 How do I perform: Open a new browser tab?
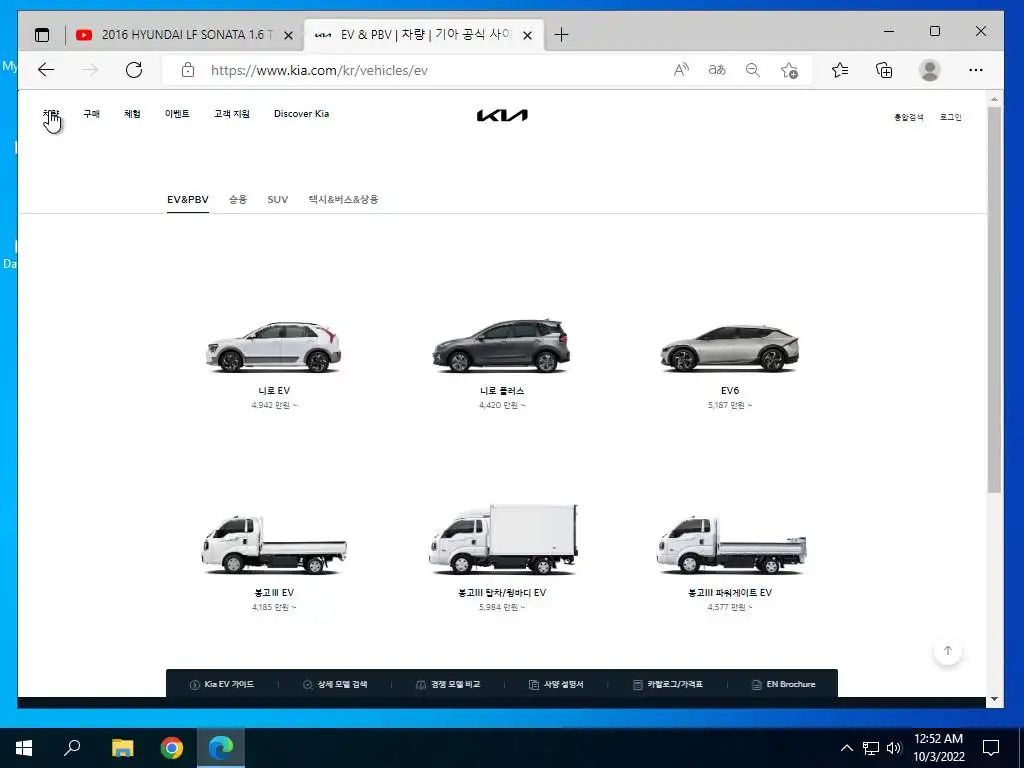(561, 35)
